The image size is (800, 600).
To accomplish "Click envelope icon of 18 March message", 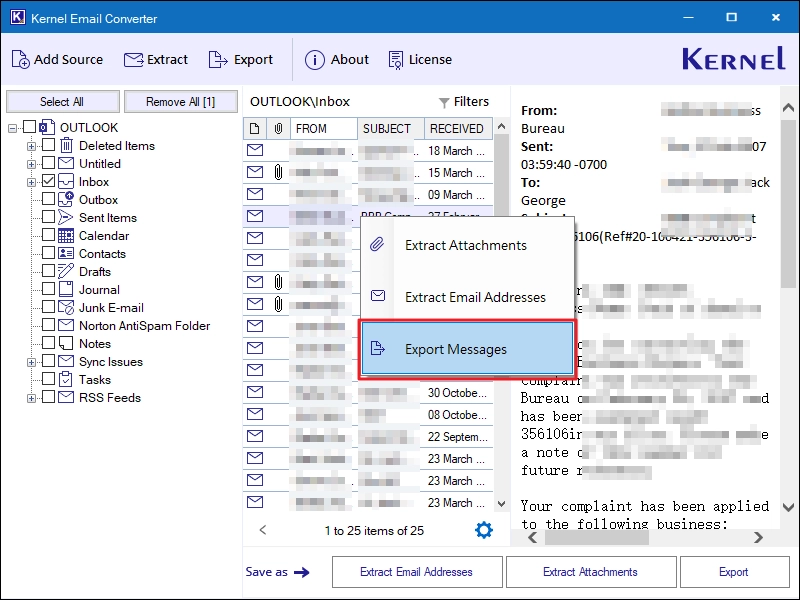I will click(255, 151).
